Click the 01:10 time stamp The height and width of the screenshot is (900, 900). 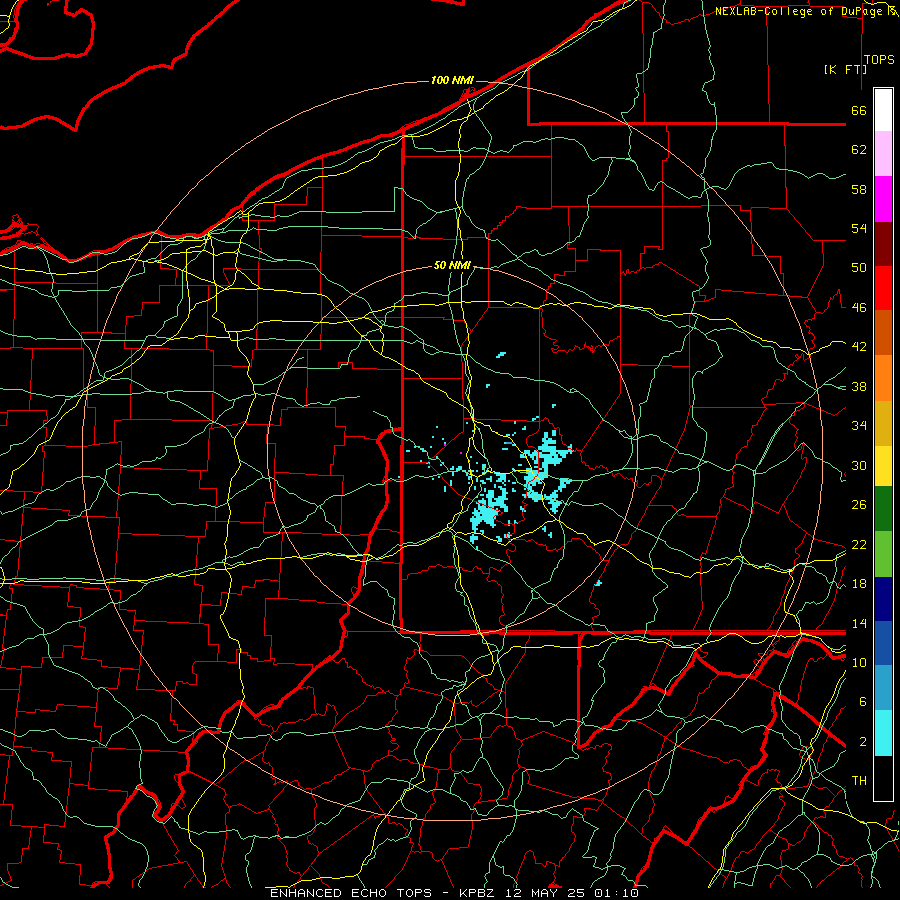(x=616, y=893)
